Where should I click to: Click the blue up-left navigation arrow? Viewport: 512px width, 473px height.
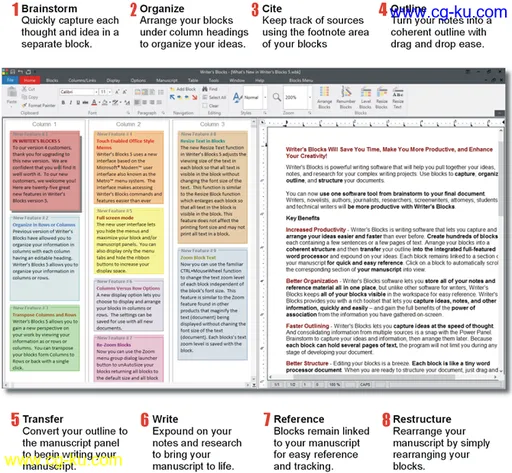point(172,97)
